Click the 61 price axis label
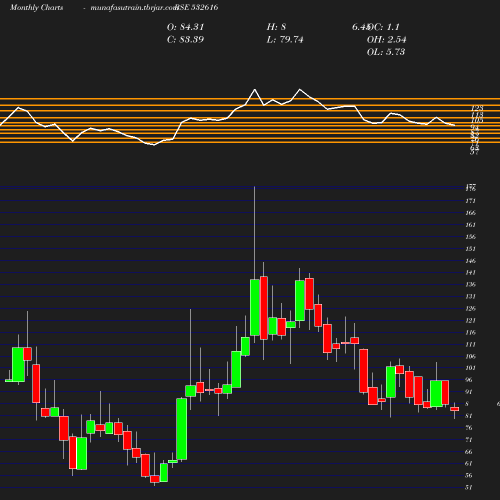 (469, 463)
